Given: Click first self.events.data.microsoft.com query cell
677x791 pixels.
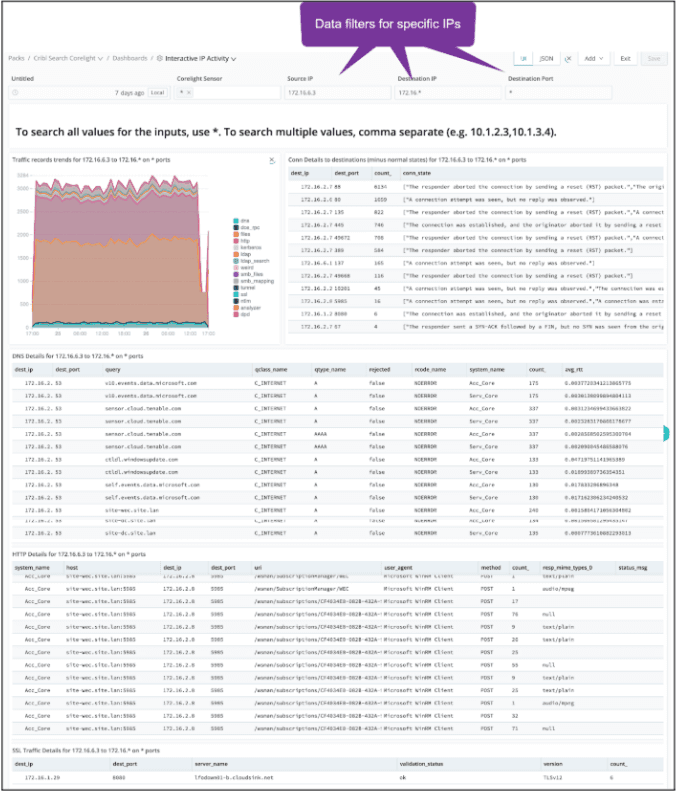Looking at the screenshot, I should (x=152, y=485).
